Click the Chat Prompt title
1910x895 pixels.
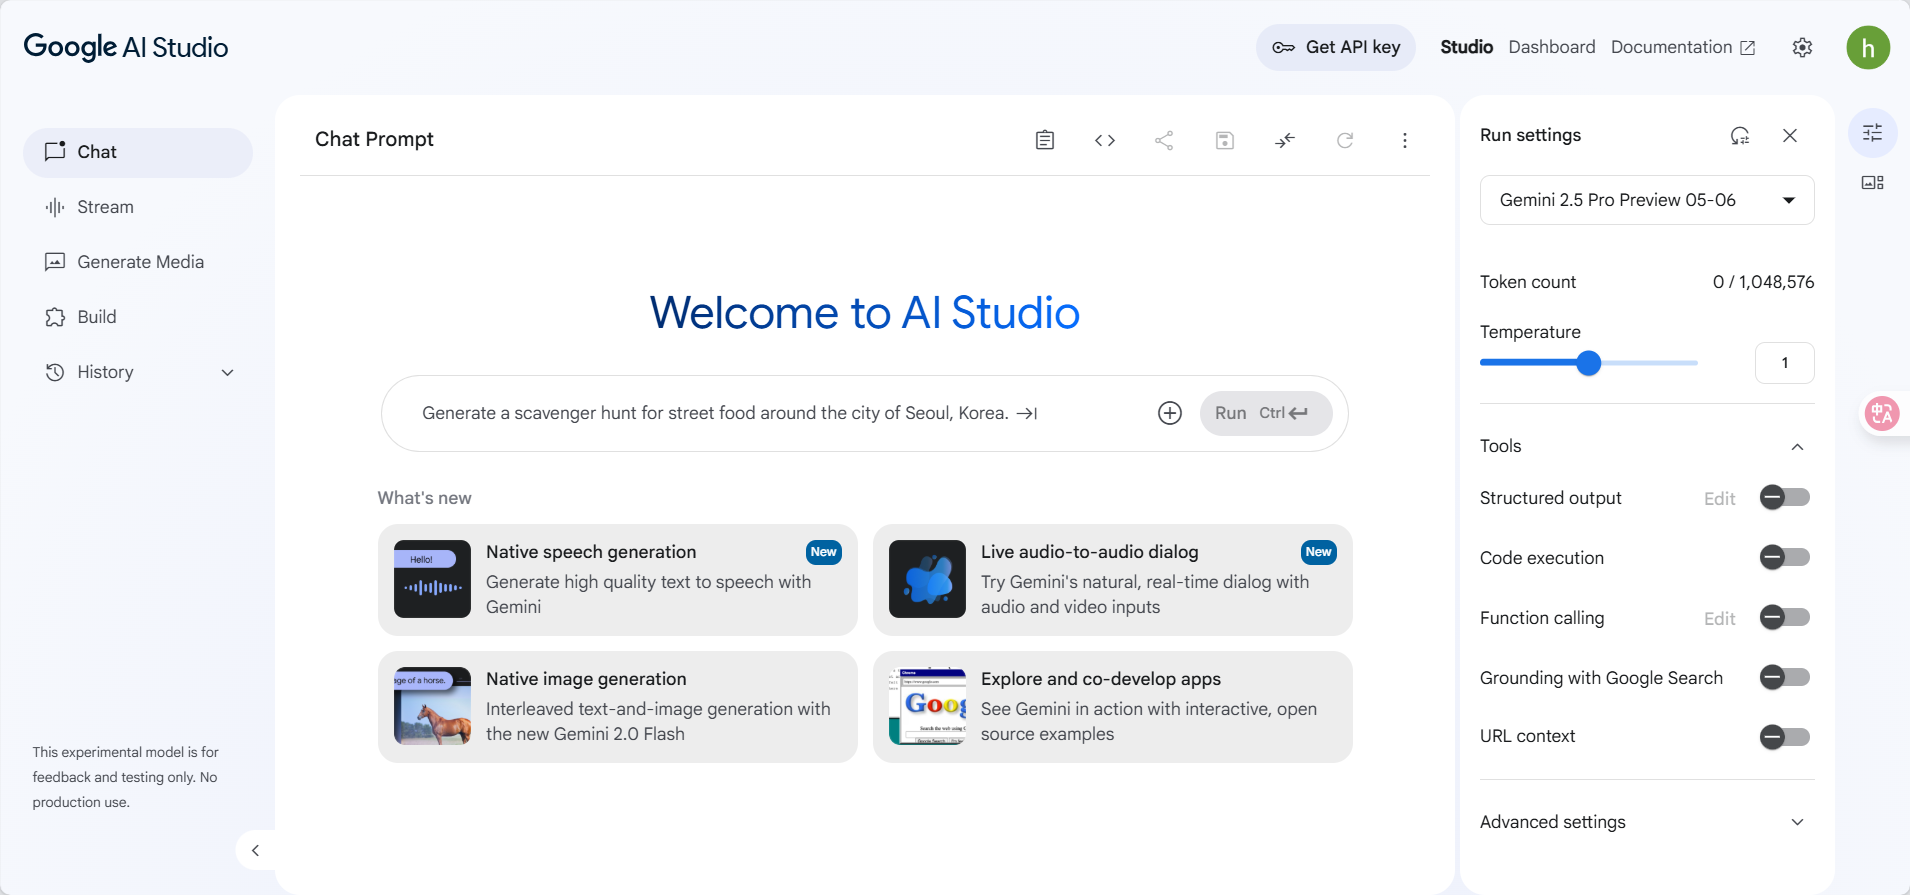point(374,139)
